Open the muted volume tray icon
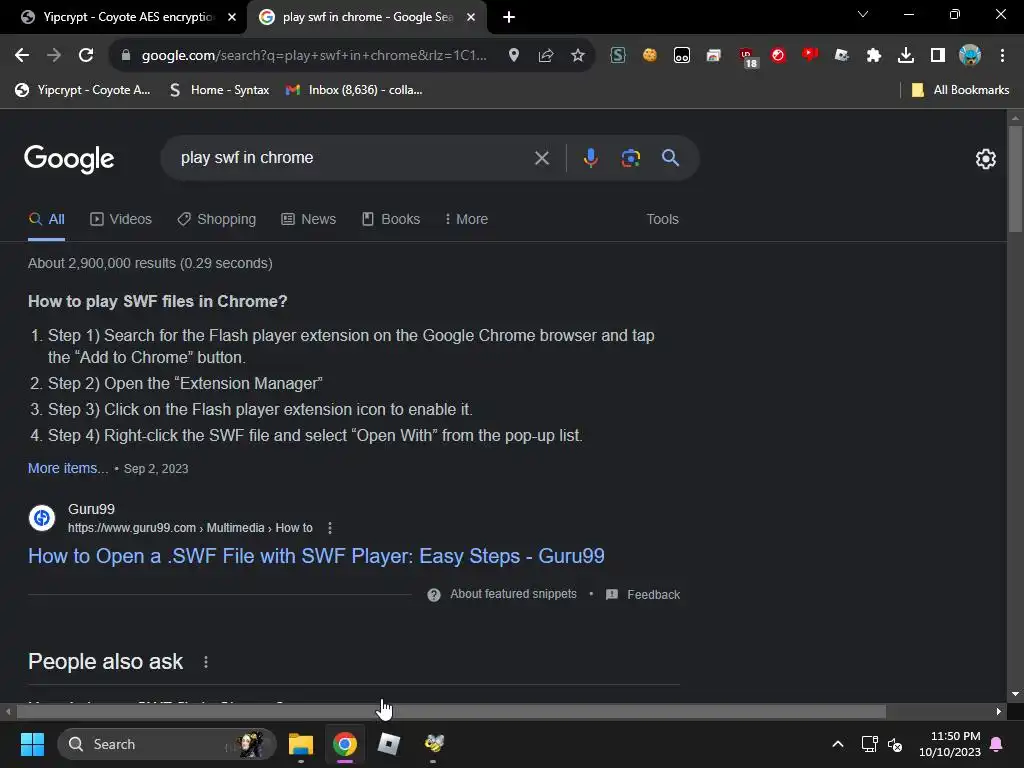The width and height of the screenshot is (1024, 768). pyautogui.click(x=895, y=744)
